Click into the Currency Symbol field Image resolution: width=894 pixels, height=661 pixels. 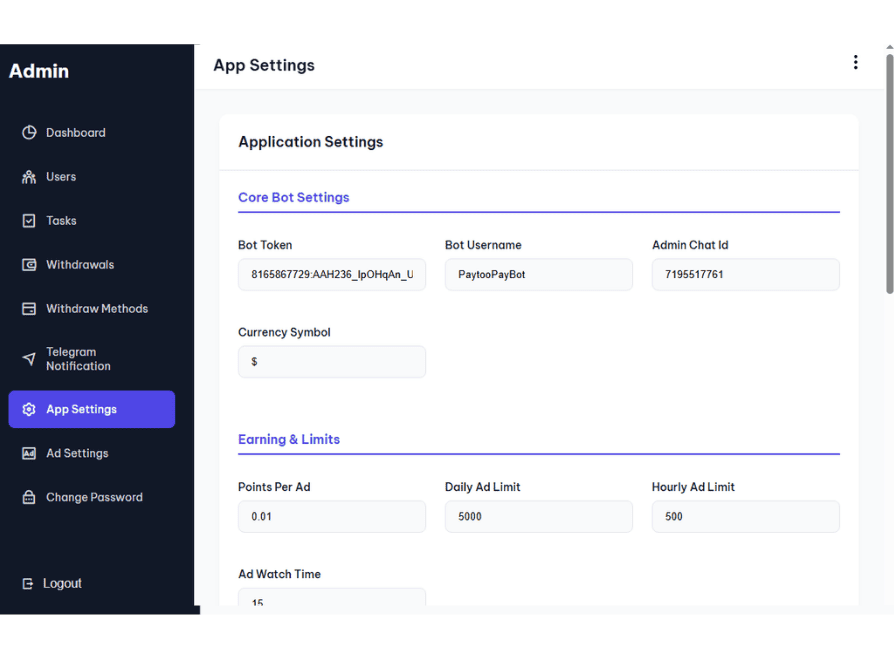click(331, 362)
